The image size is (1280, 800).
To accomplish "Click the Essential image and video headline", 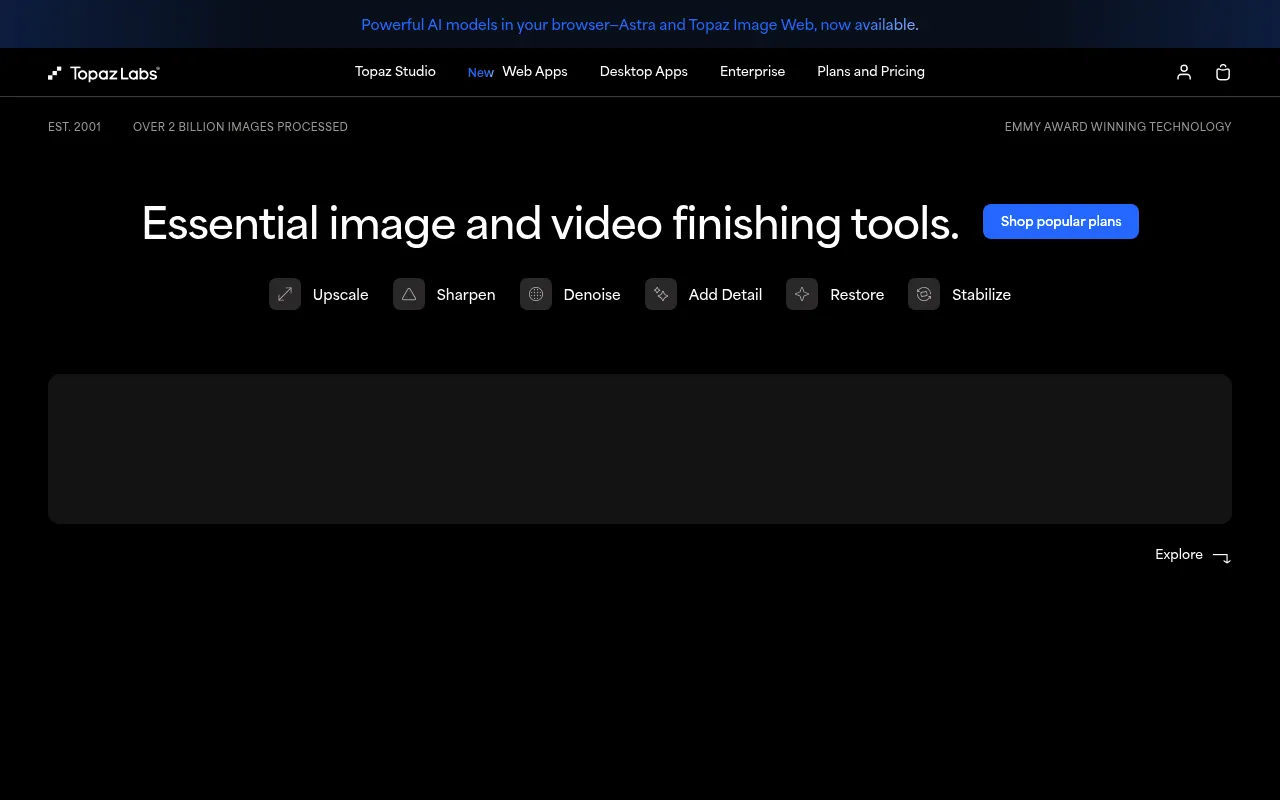I will (550, 223).
